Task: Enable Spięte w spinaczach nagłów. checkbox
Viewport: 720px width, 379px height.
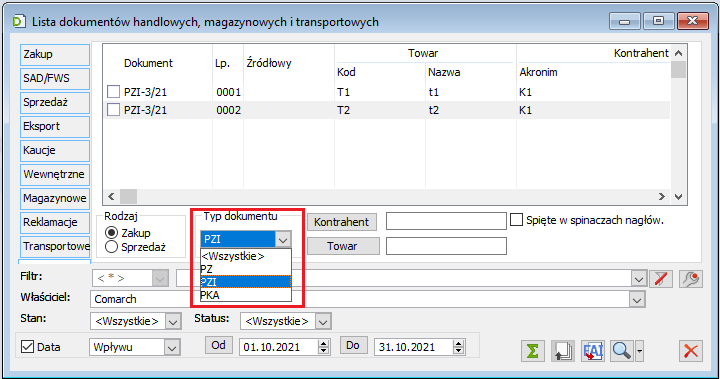Action: pyautogui.click(x=517, y=220)
